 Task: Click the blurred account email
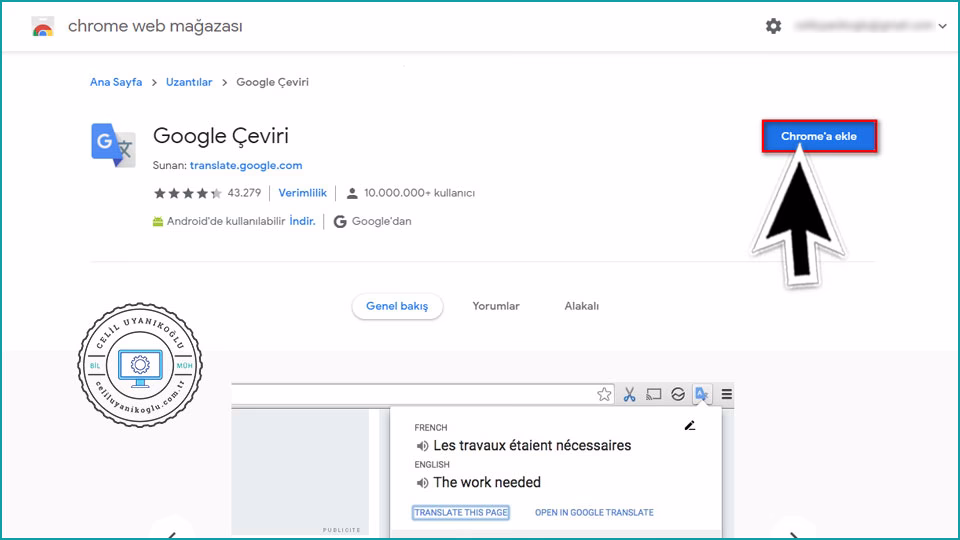(863, 26)
